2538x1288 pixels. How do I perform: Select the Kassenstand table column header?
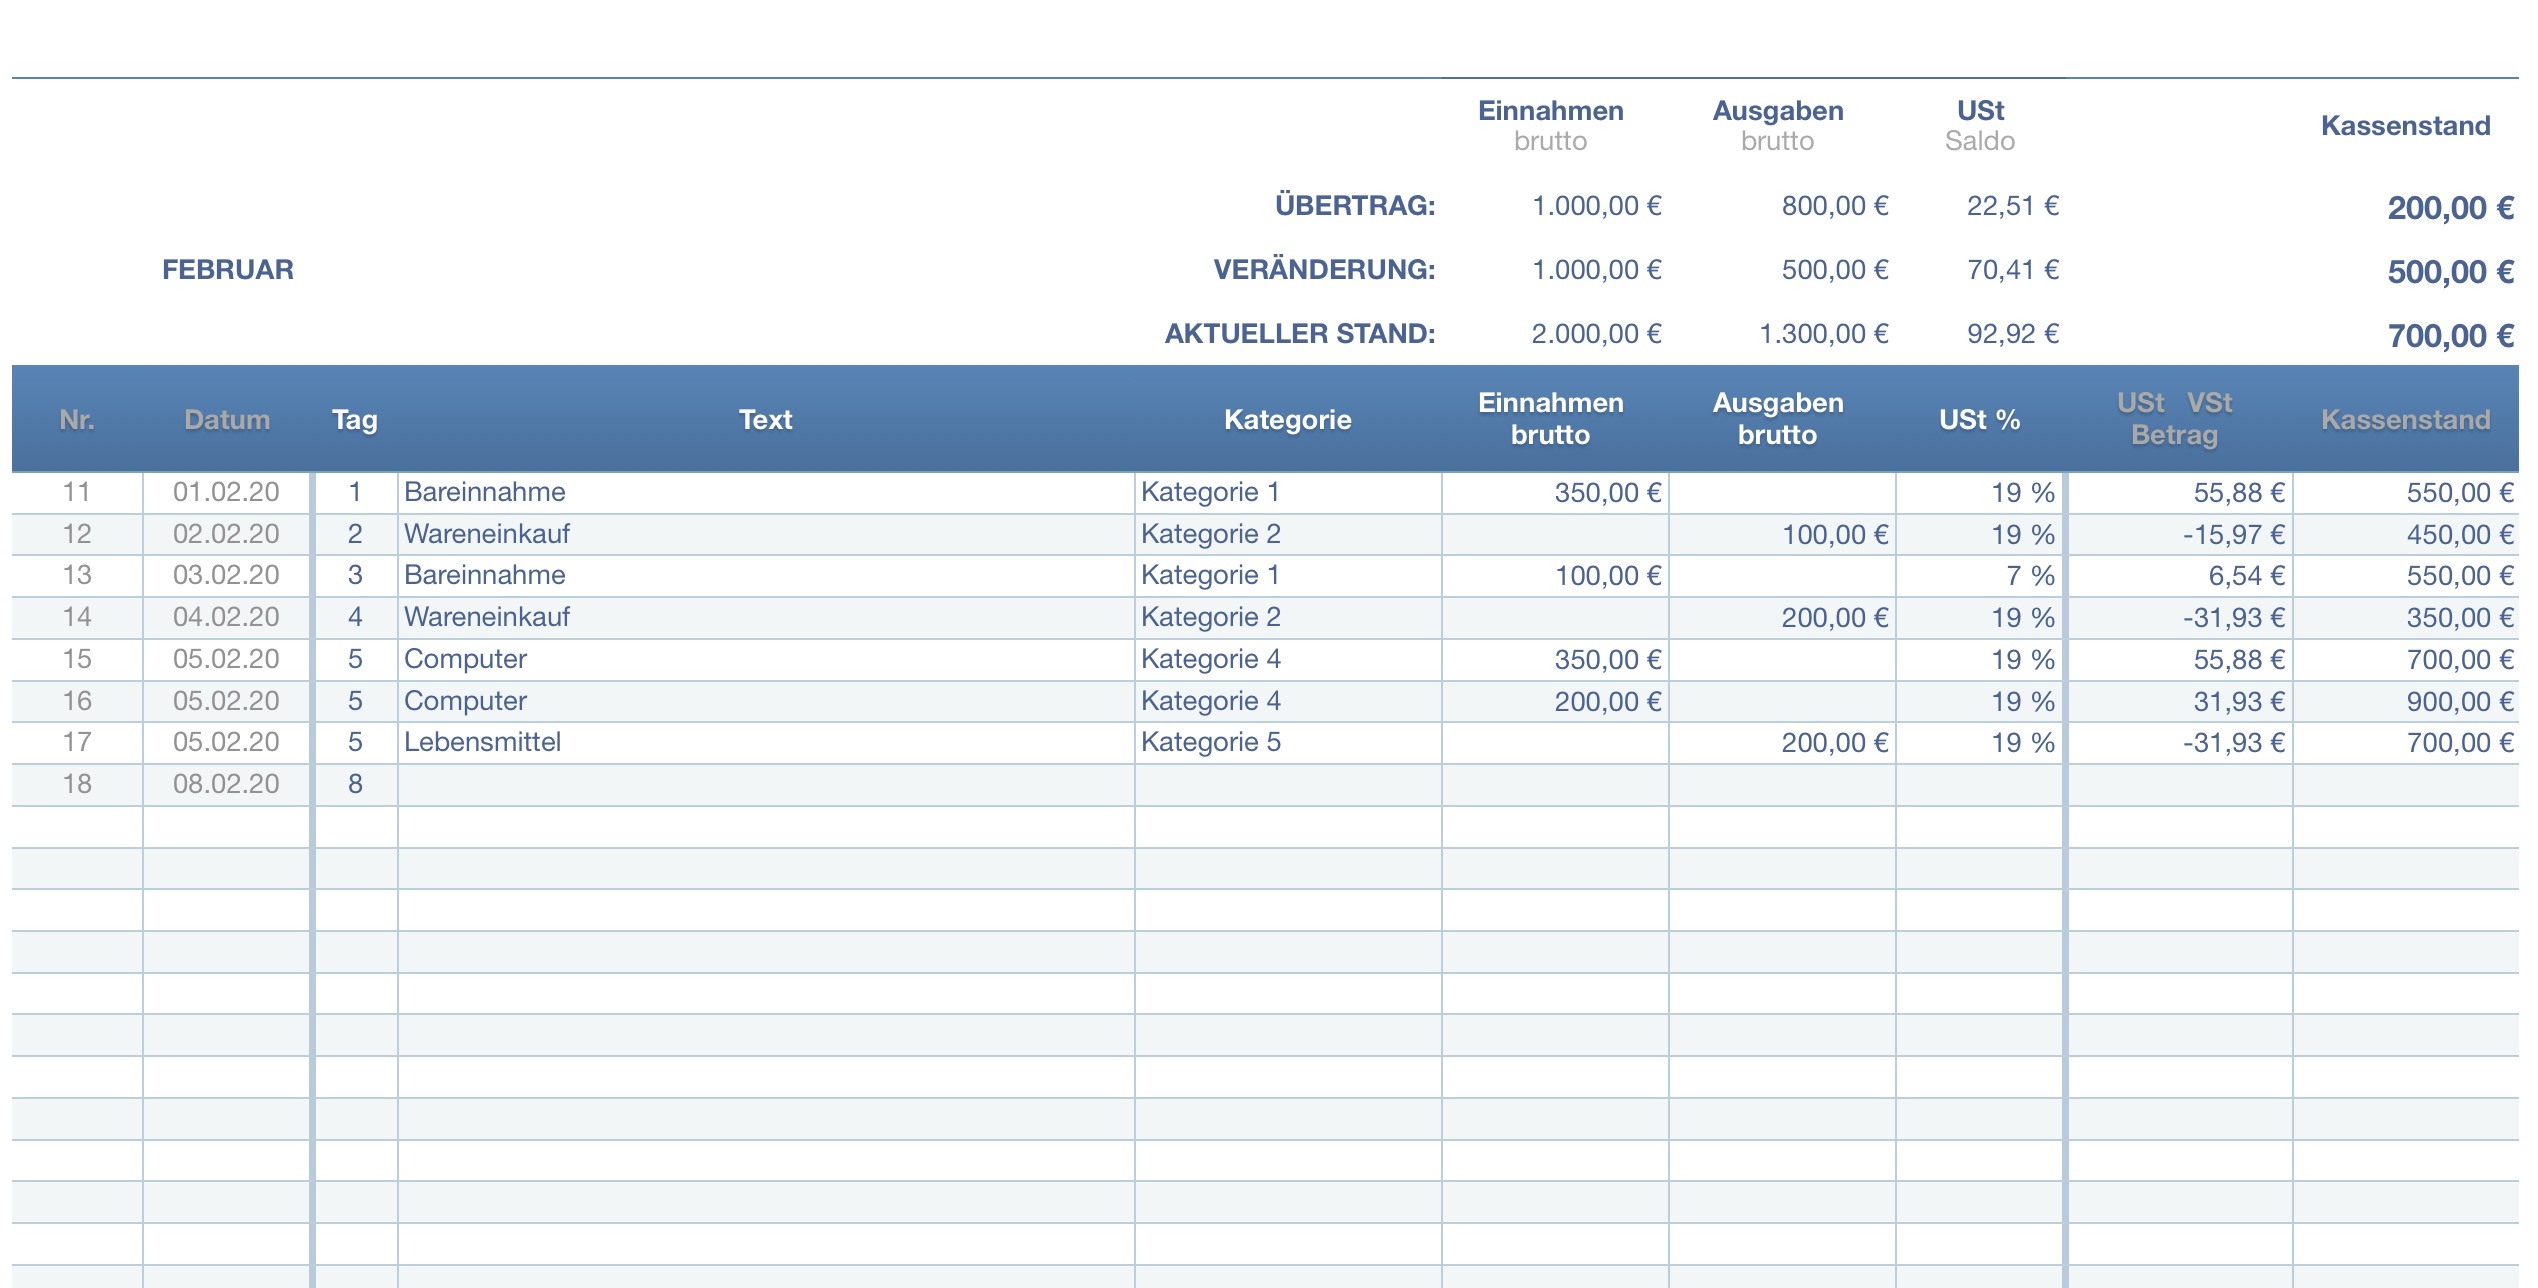click(2405, 419)
